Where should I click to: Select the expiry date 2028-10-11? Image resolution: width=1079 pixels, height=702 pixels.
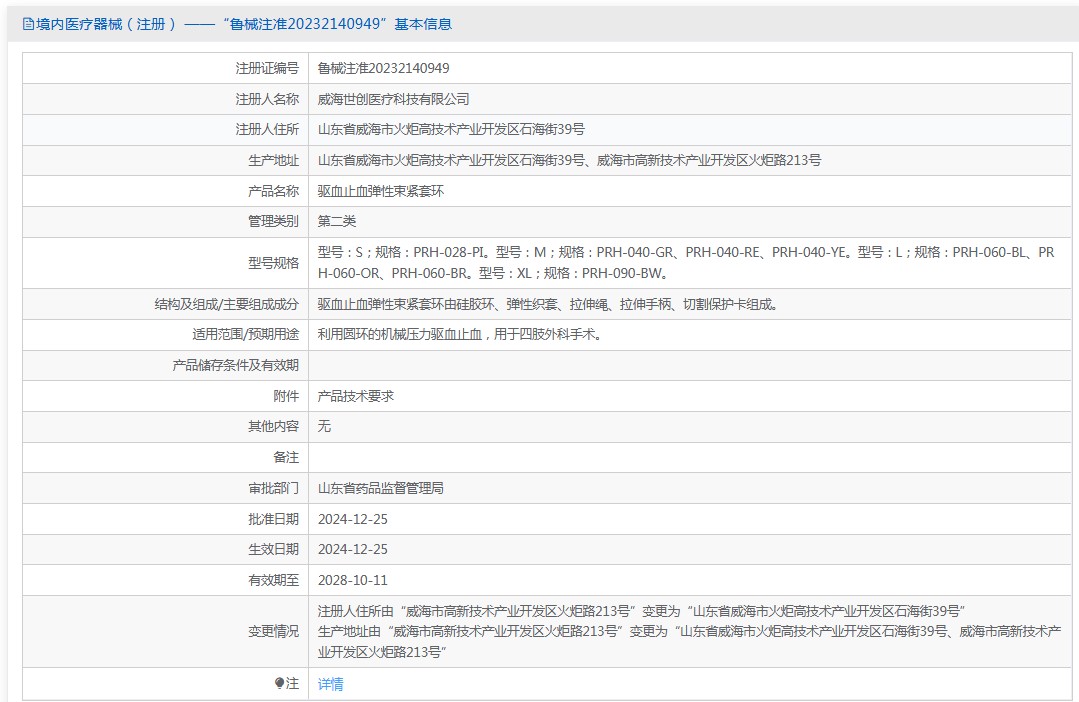[x=352, y=580]
